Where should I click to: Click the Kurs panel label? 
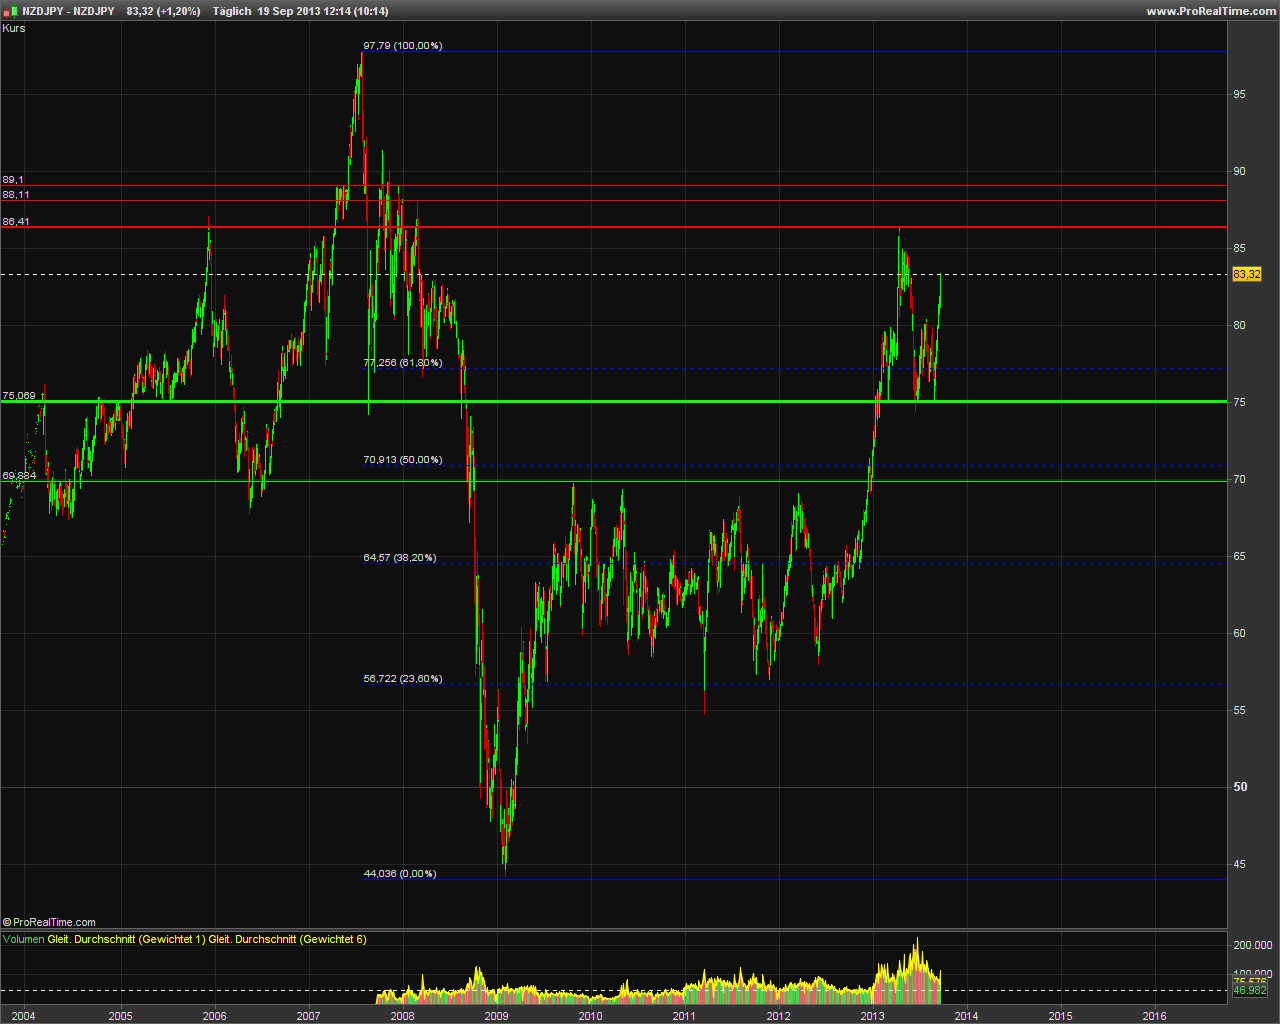(14, 28)
